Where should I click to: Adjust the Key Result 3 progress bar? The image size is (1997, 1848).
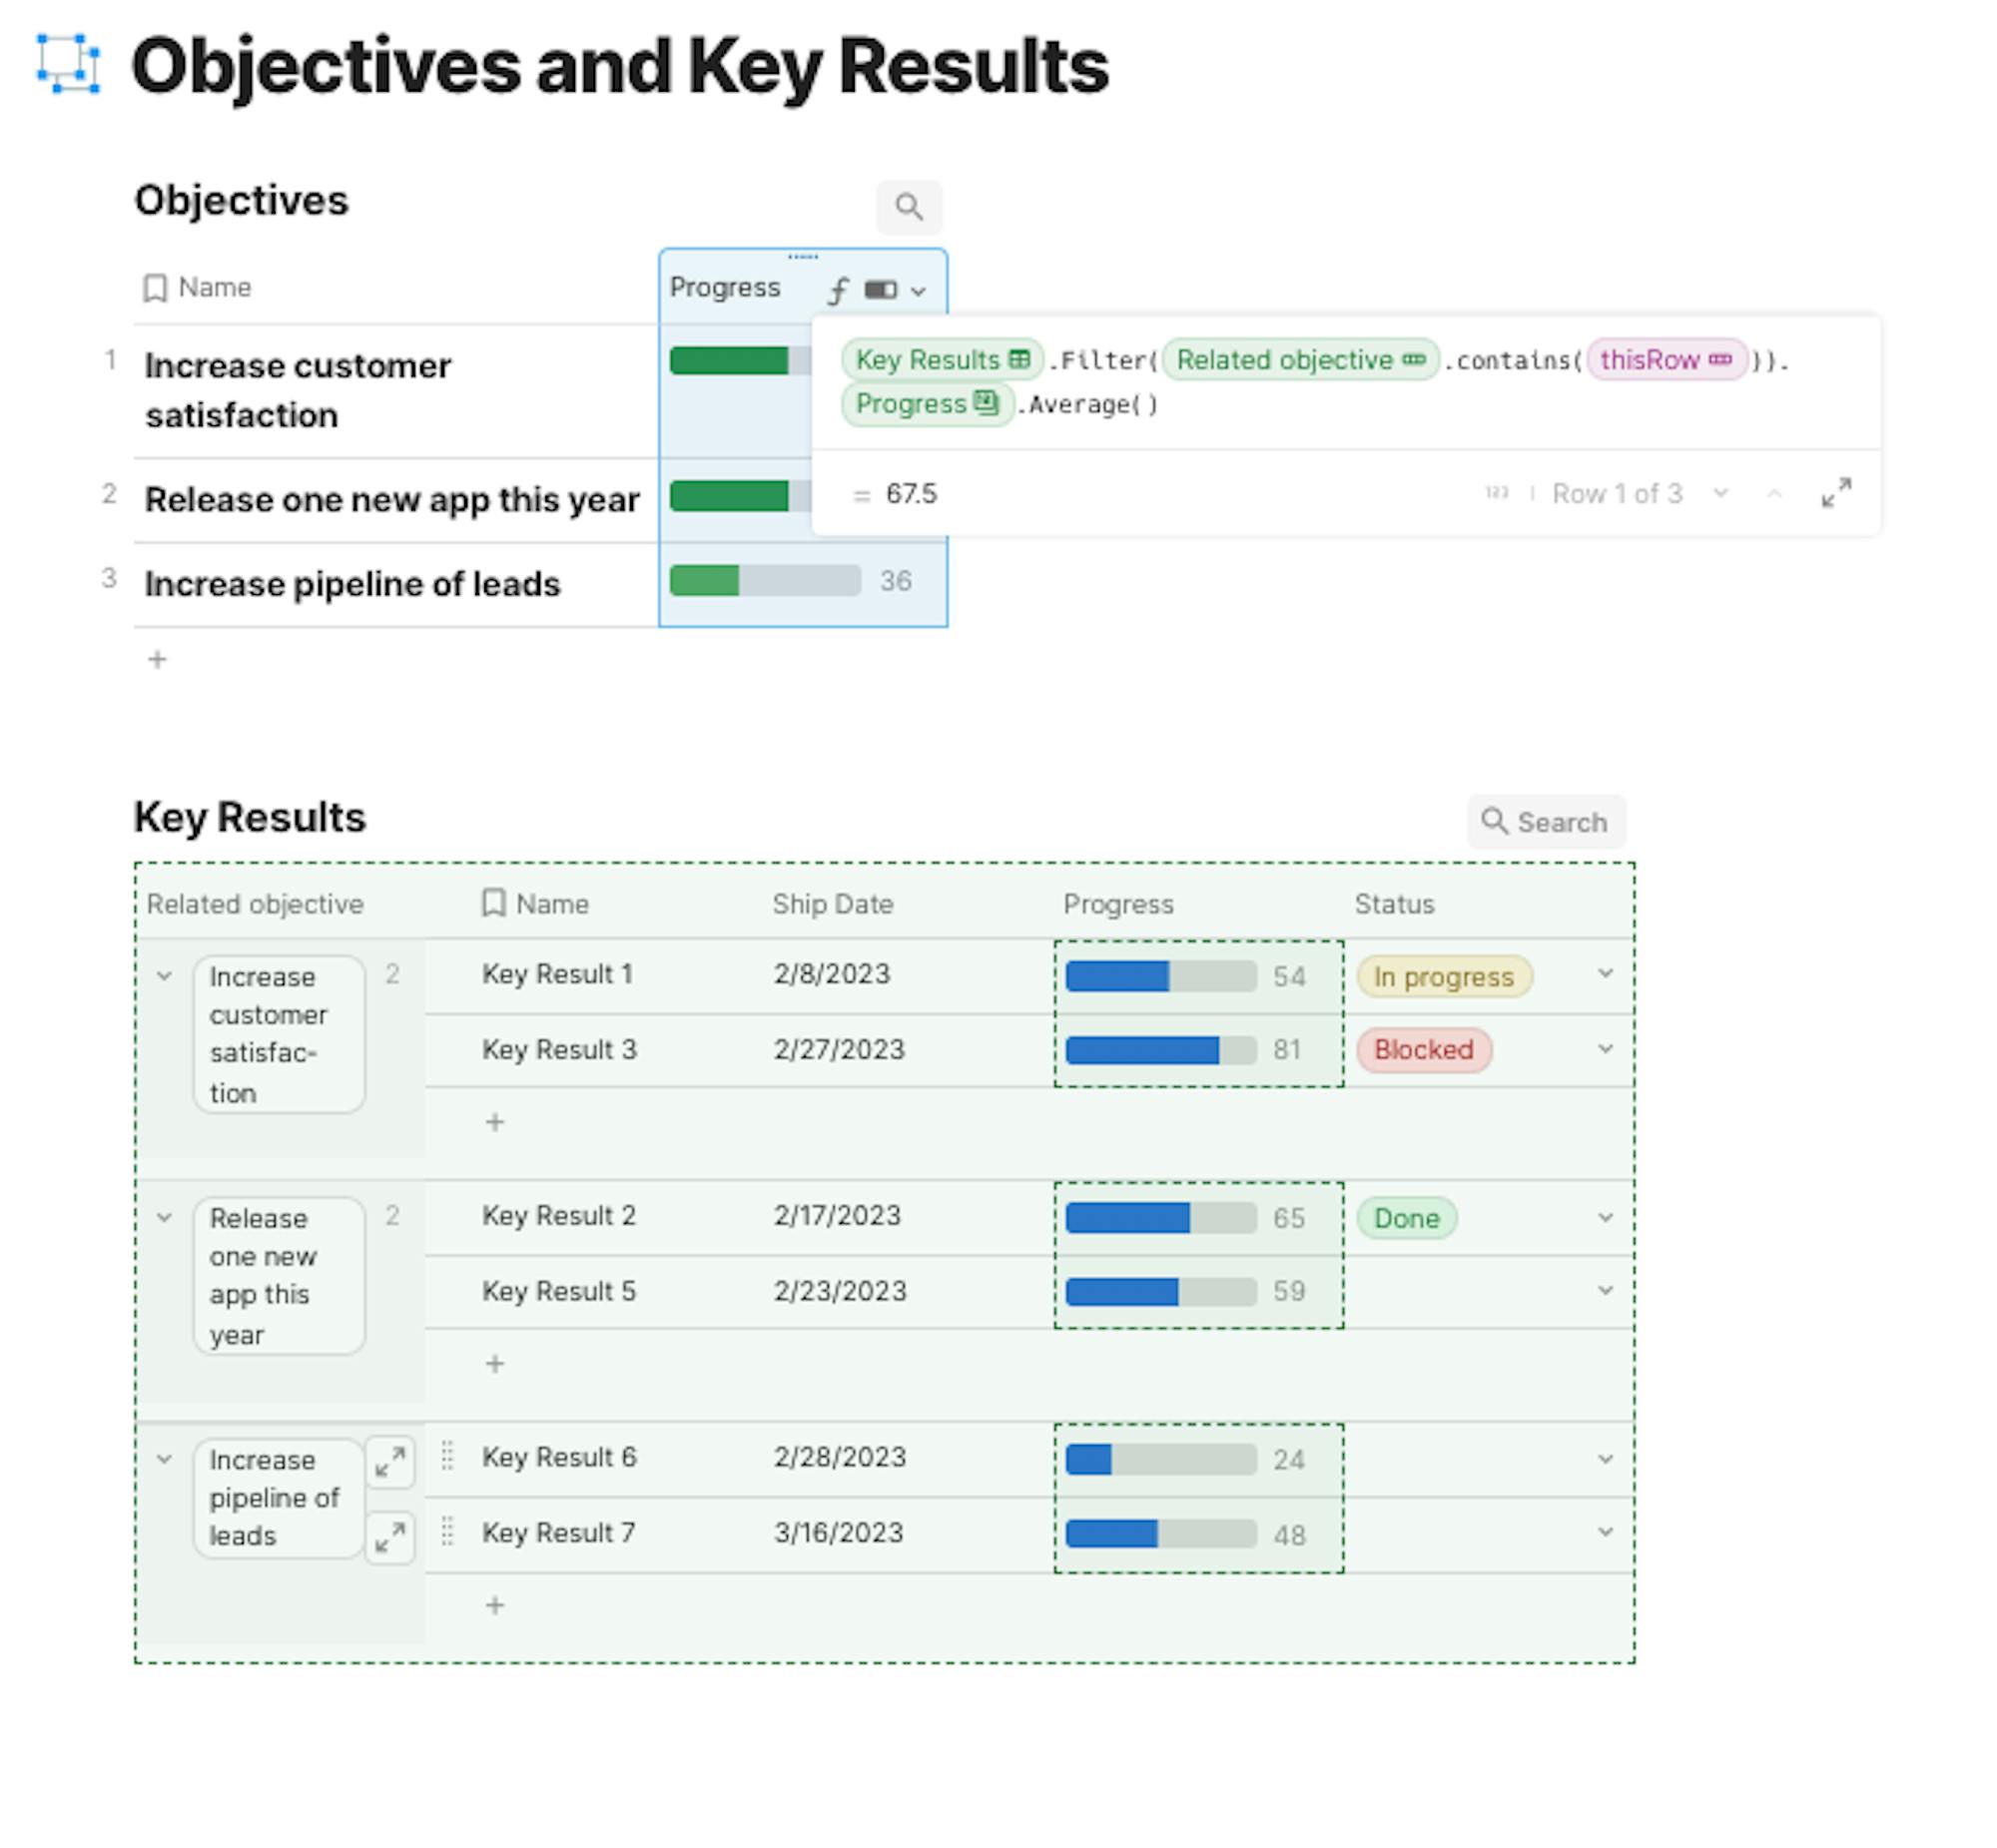click(1161, 1050)
